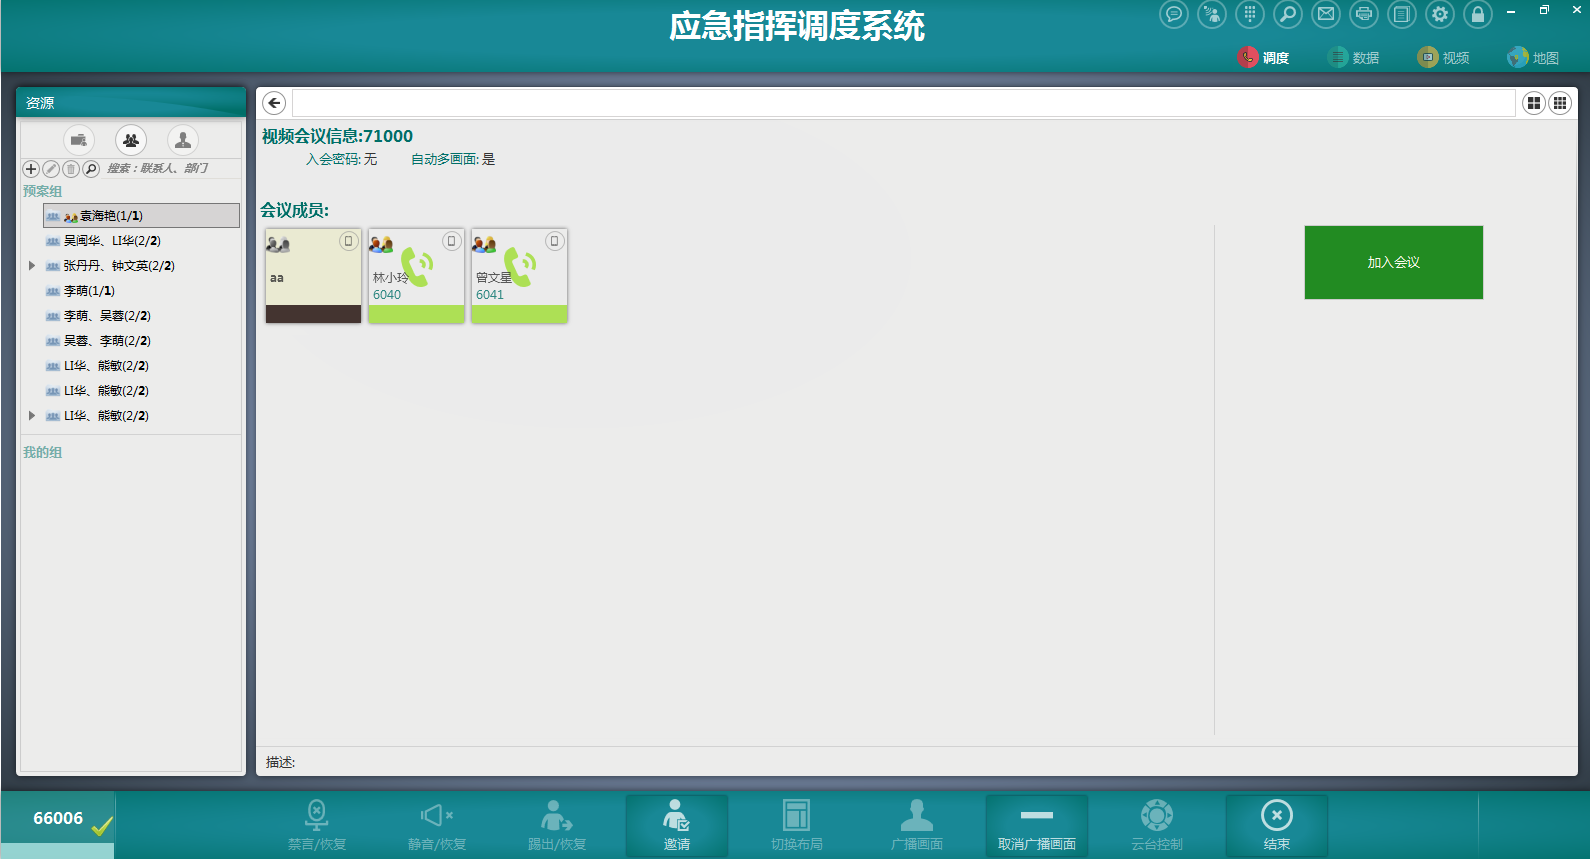Screen dimensions: 1591x859
Task: Switch to the 地图 tab
Action: click(x=1533, y=58)
